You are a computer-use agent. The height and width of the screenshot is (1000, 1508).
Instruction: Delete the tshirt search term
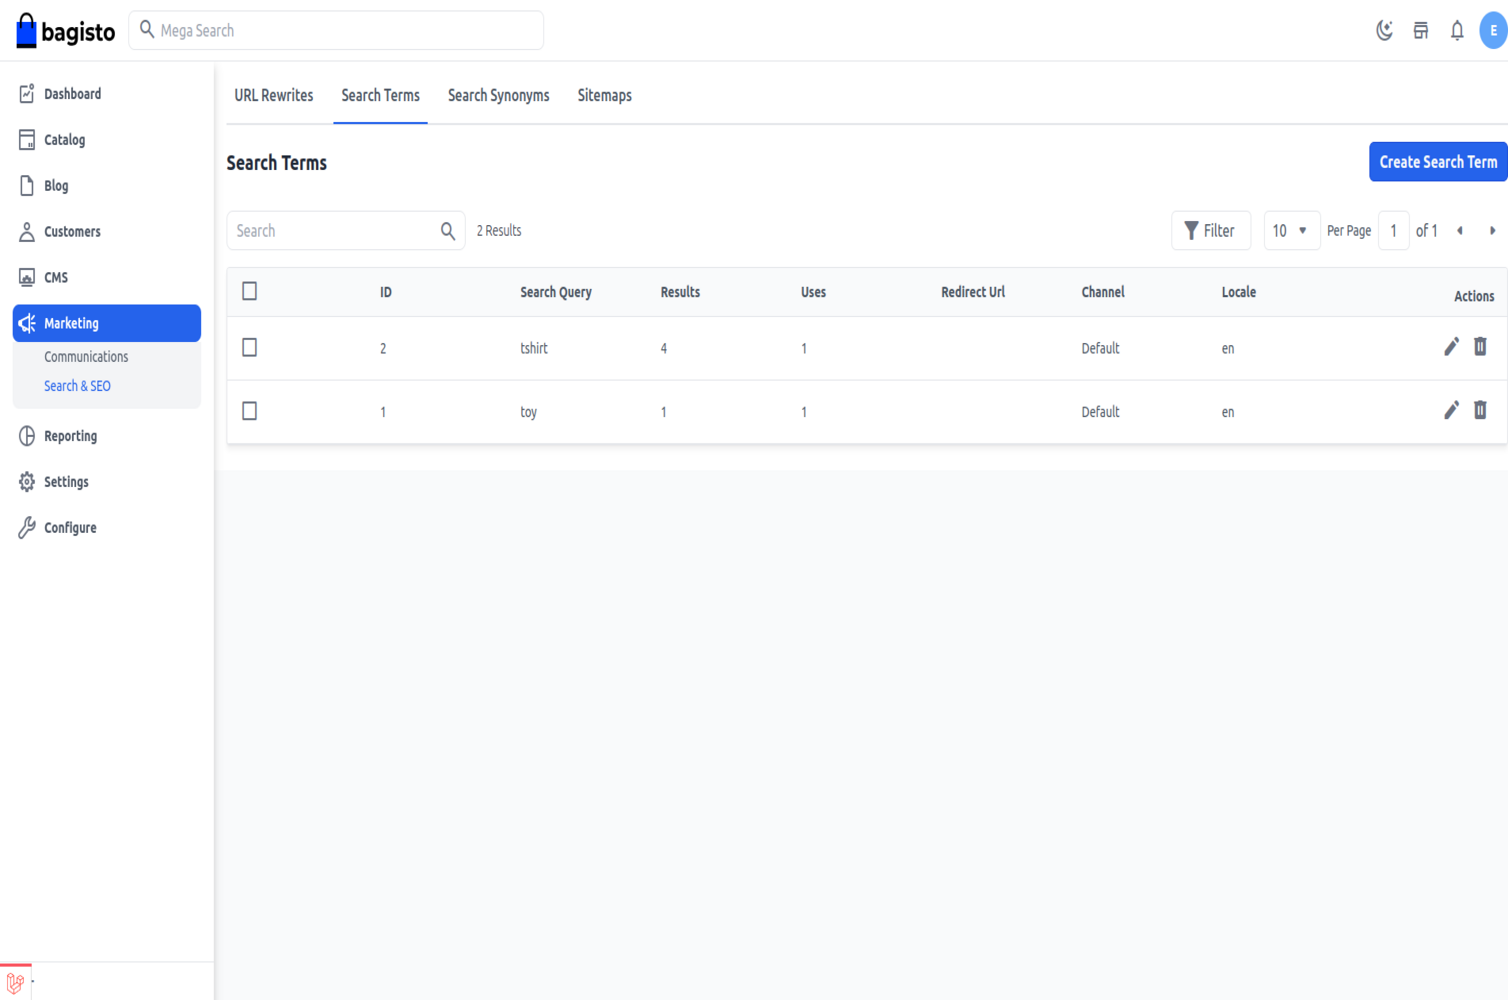coord(1480,347)
